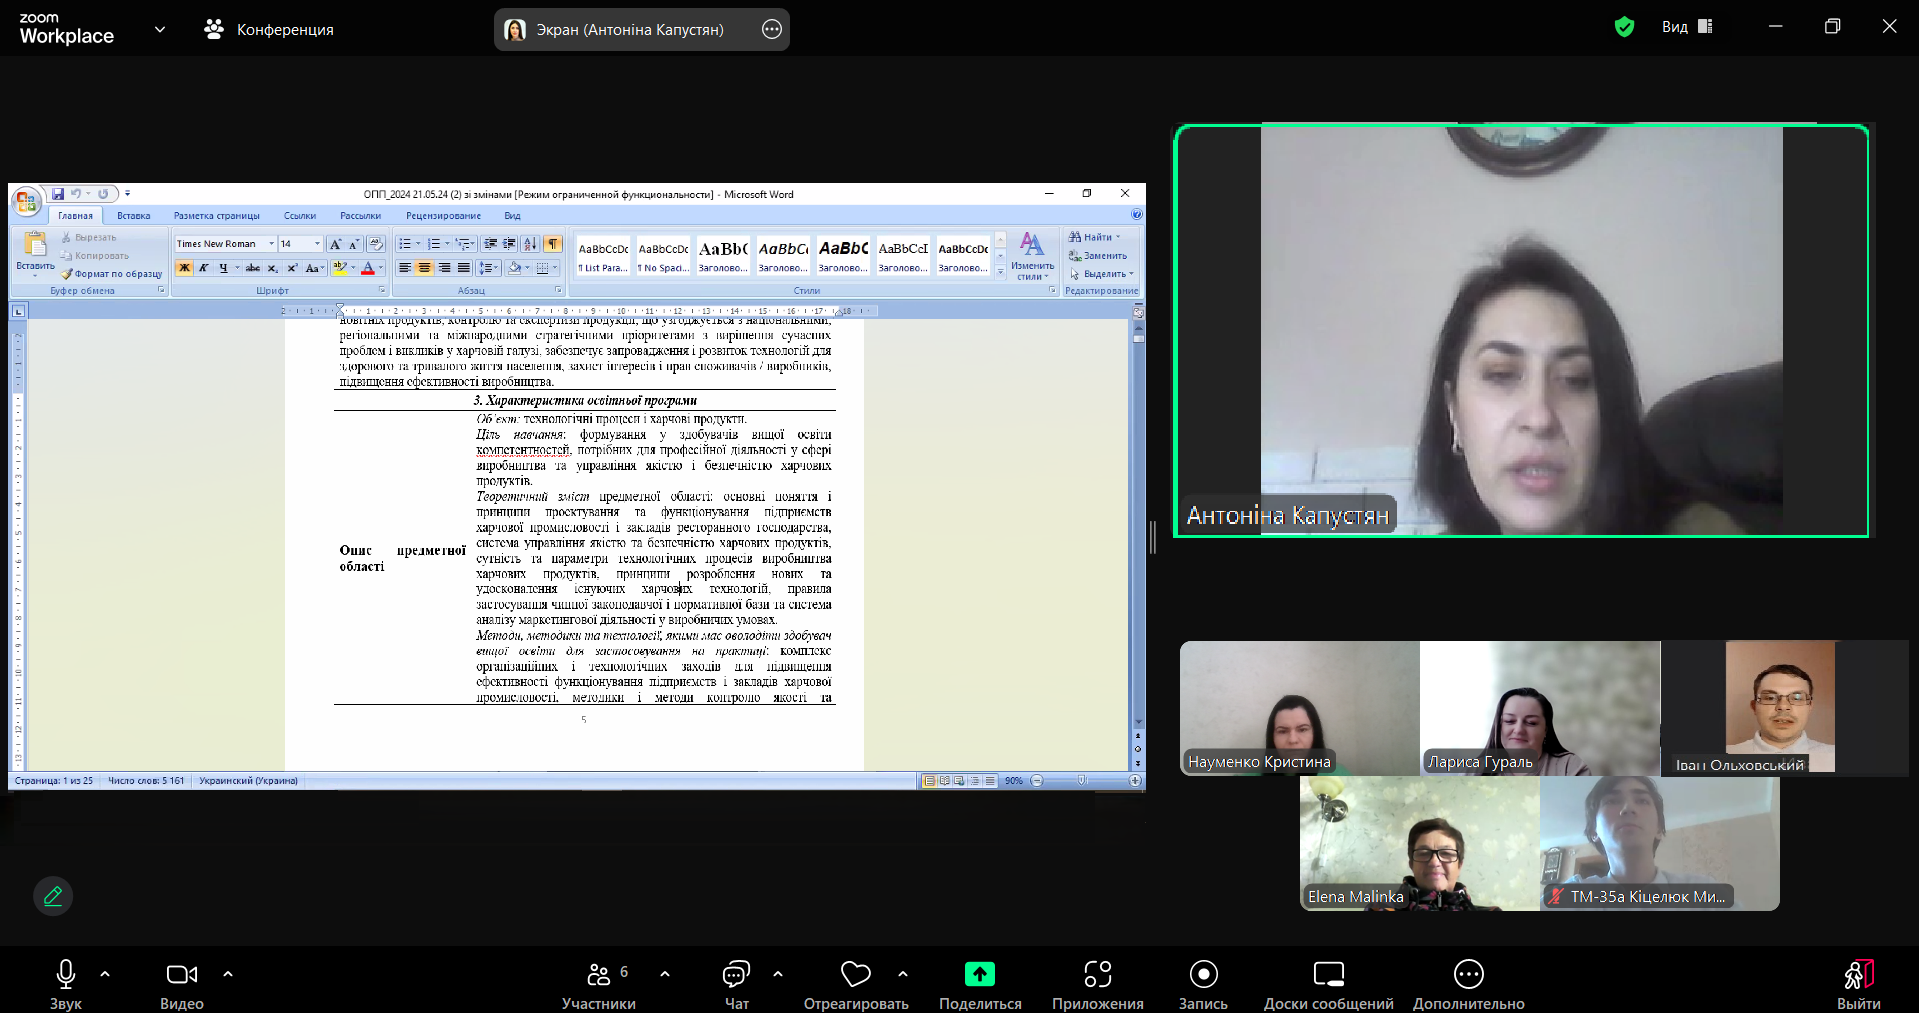Viewport: 1919px width, 1013px height.
Task: Open screen share options ellipsis
Action: click(x=772, y=29)
